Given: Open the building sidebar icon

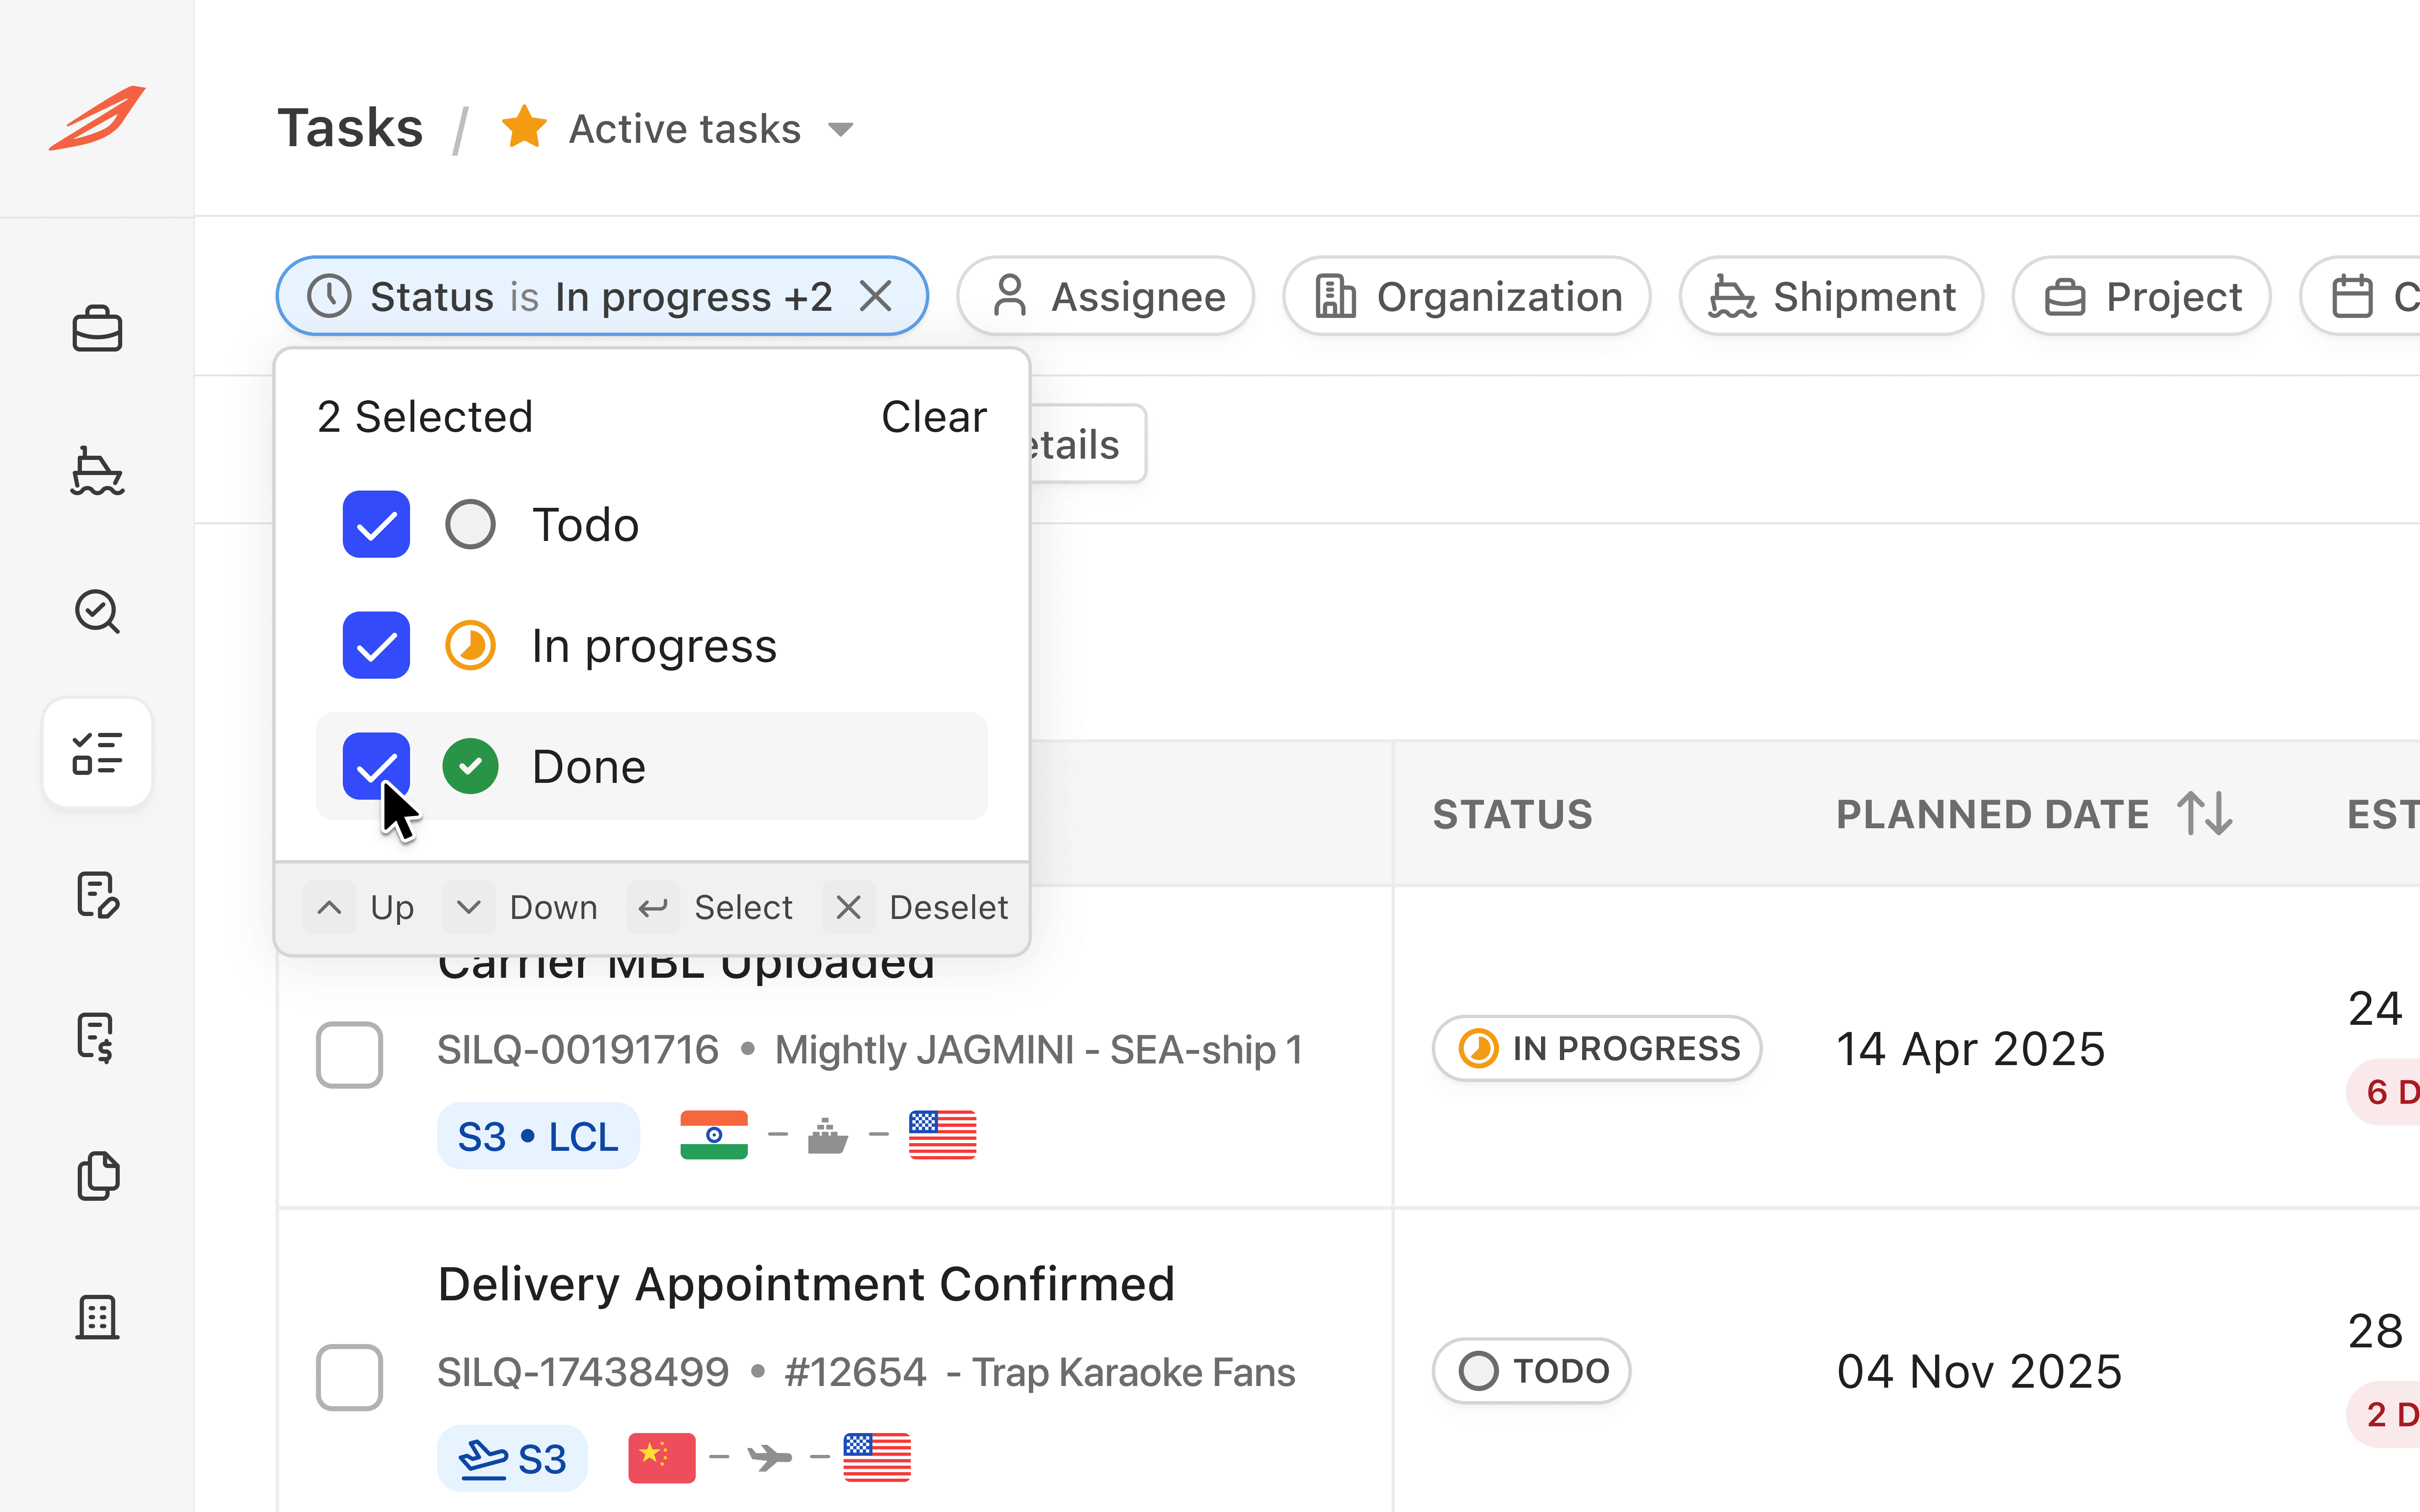Looking at the screenshot, I should coord(97,1317).
